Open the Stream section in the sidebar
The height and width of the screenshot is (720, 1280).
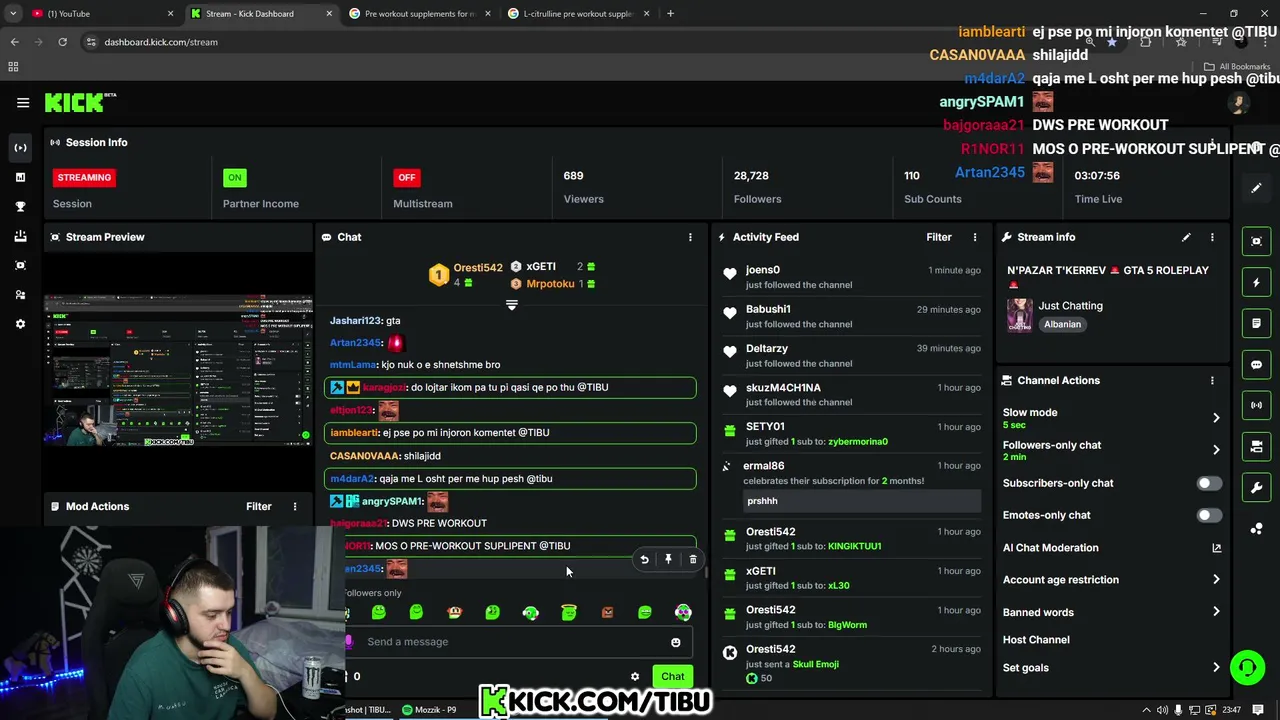click(20, 147)
